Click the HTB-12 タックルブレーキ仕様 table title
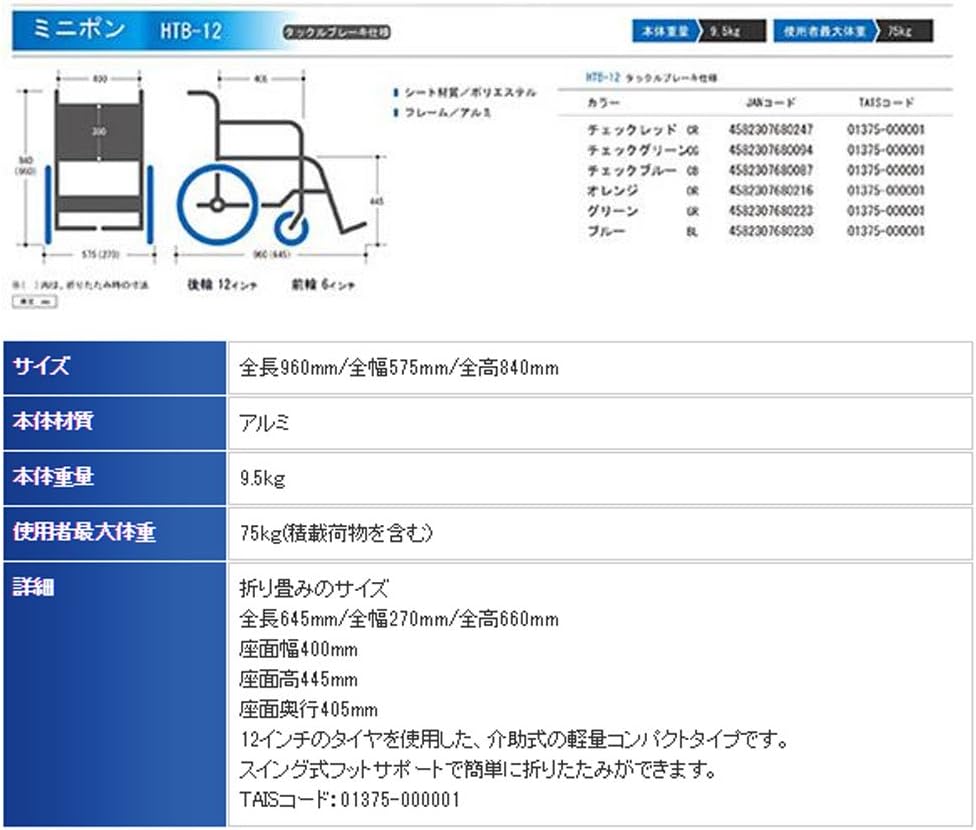 651,78
